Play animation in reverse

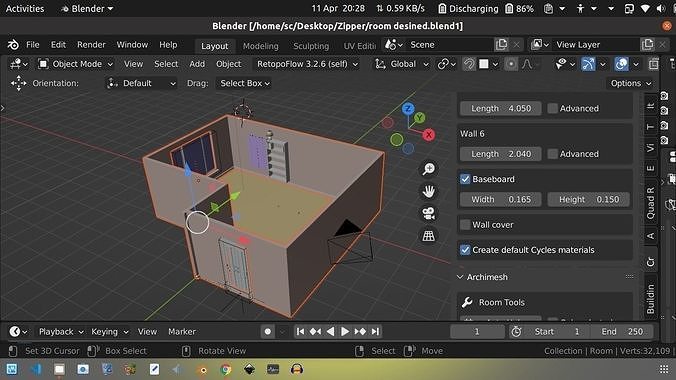coord(330,331)
